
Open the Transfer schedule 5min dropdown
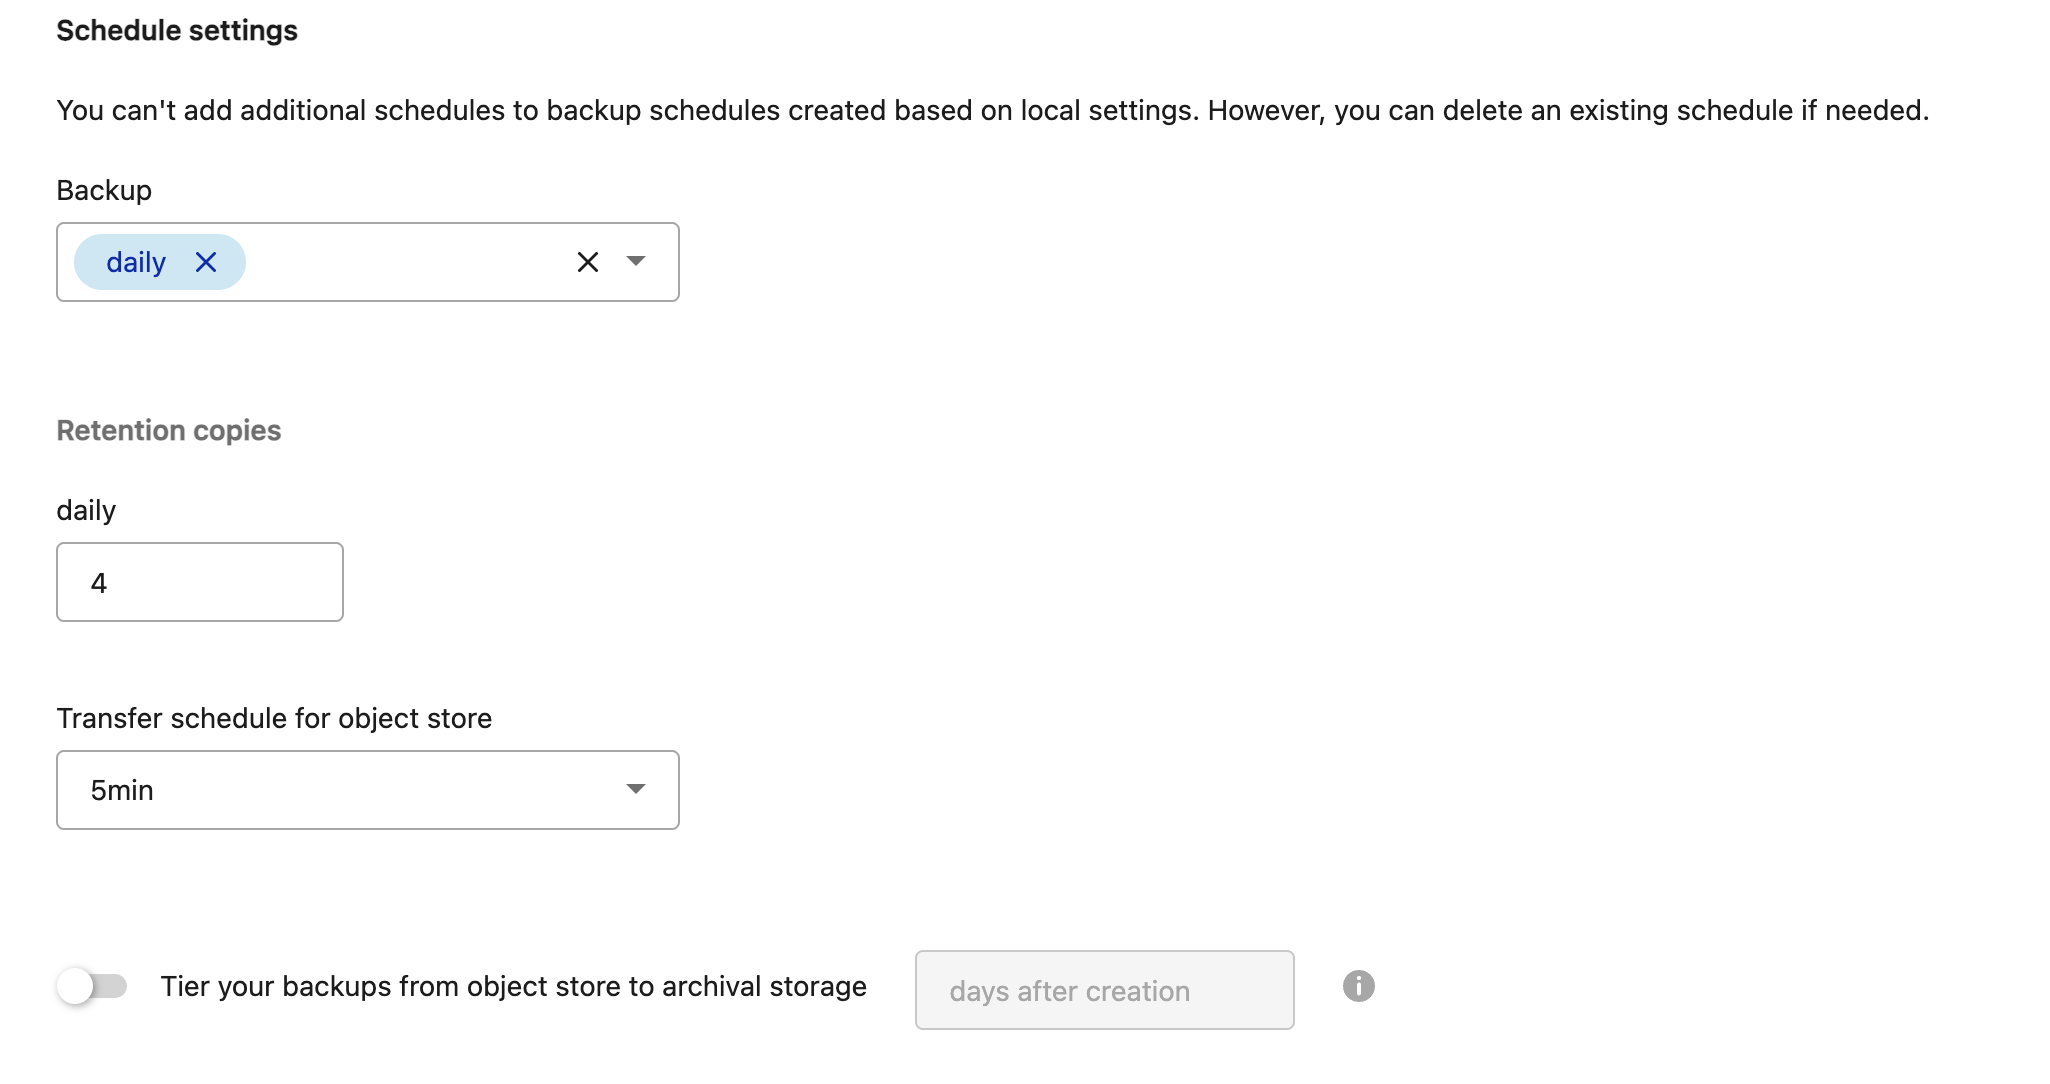pyautogui.click(x=368, y=790)
